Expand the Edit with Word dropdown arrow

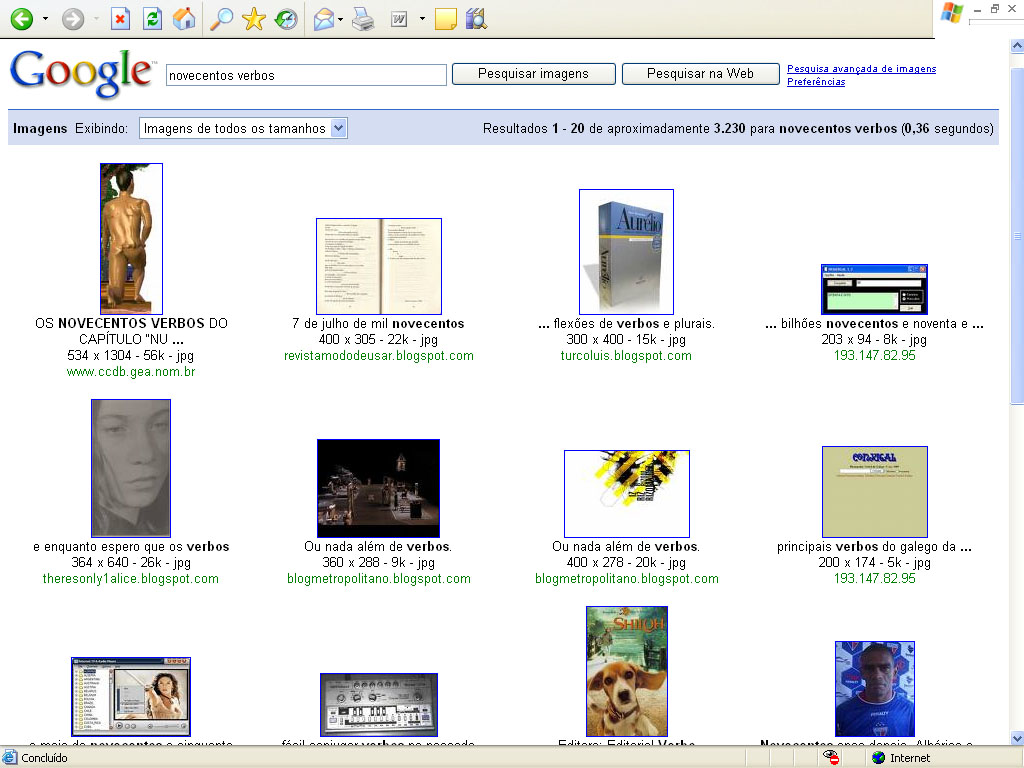tap(422, 18)
